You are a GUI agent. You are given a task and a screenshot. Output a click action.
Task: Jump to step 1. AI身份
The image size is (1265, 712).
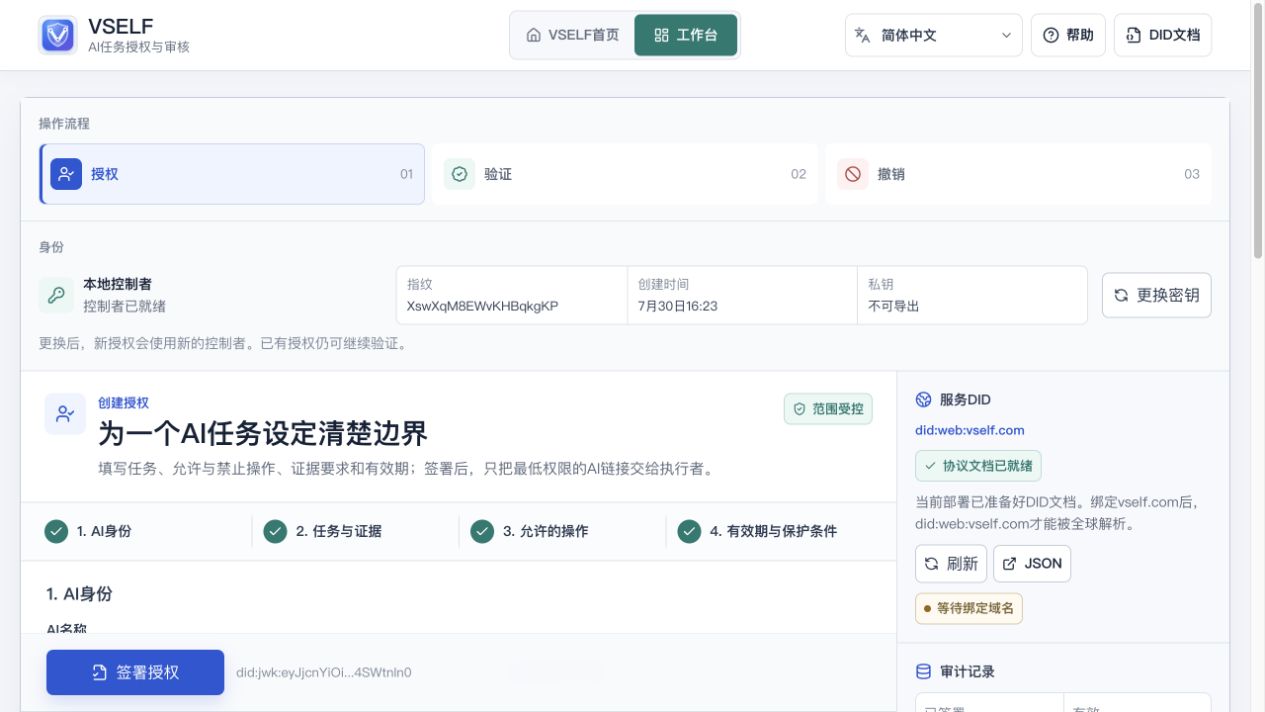(104, 531)
